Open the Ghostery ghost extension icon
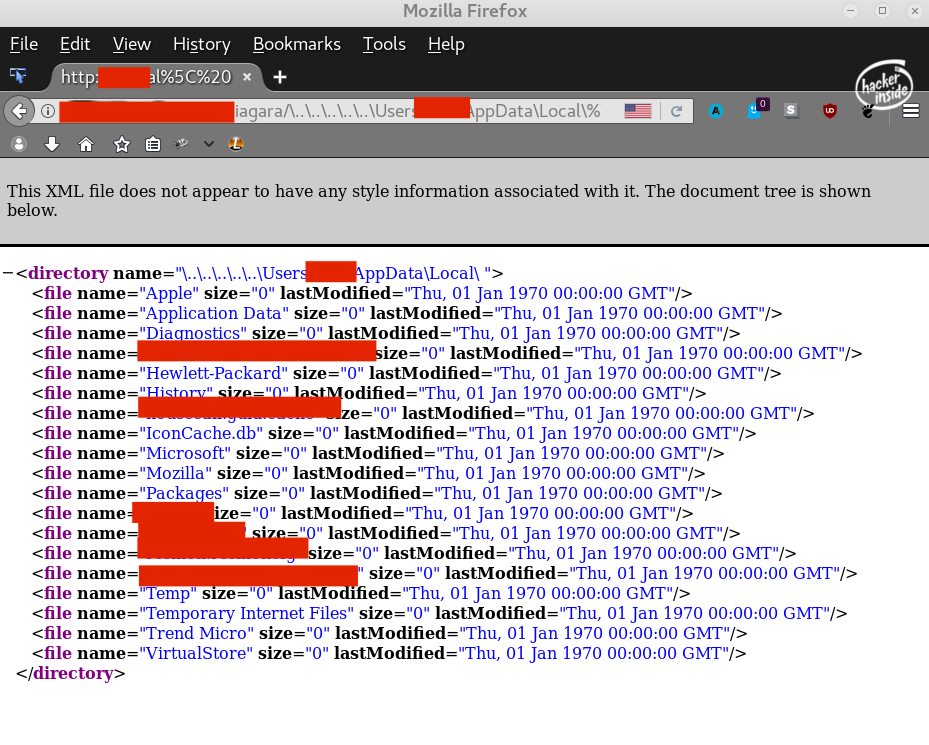The height and width of the screenshot is (745, 929). [754, 110]
